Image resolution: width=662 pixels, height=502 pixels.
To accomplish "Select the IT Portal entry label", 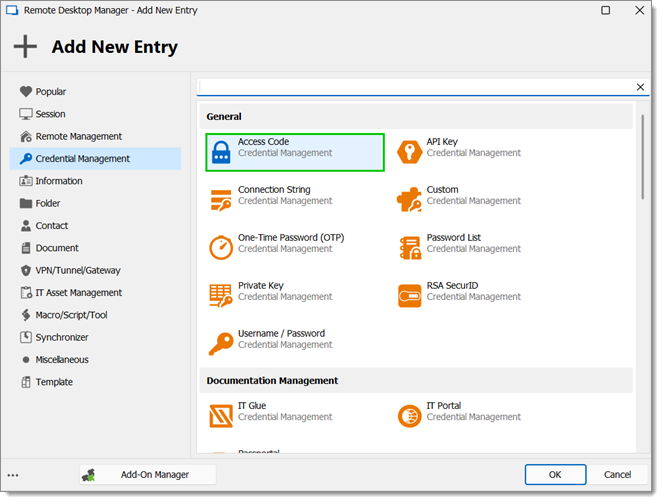I will (x=444, y=406).
